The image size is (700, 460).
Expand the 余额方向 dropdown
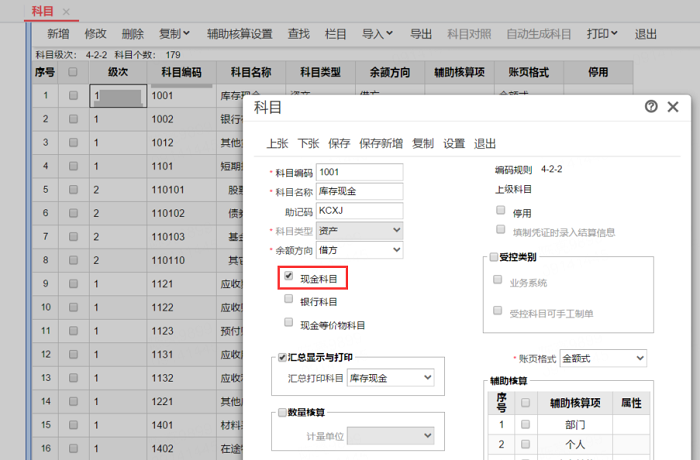point(360,250)
